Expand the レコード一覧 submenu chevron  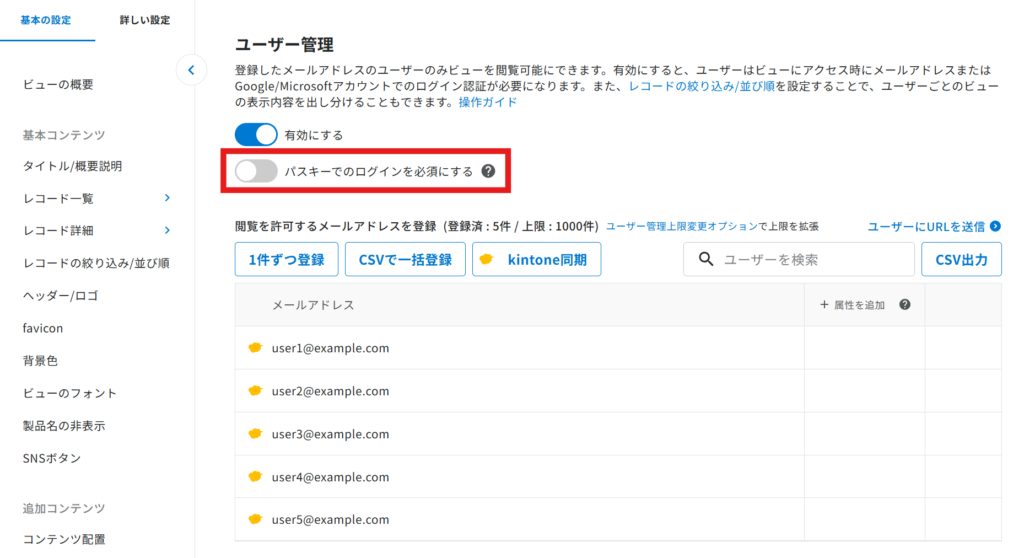(167, 198)
